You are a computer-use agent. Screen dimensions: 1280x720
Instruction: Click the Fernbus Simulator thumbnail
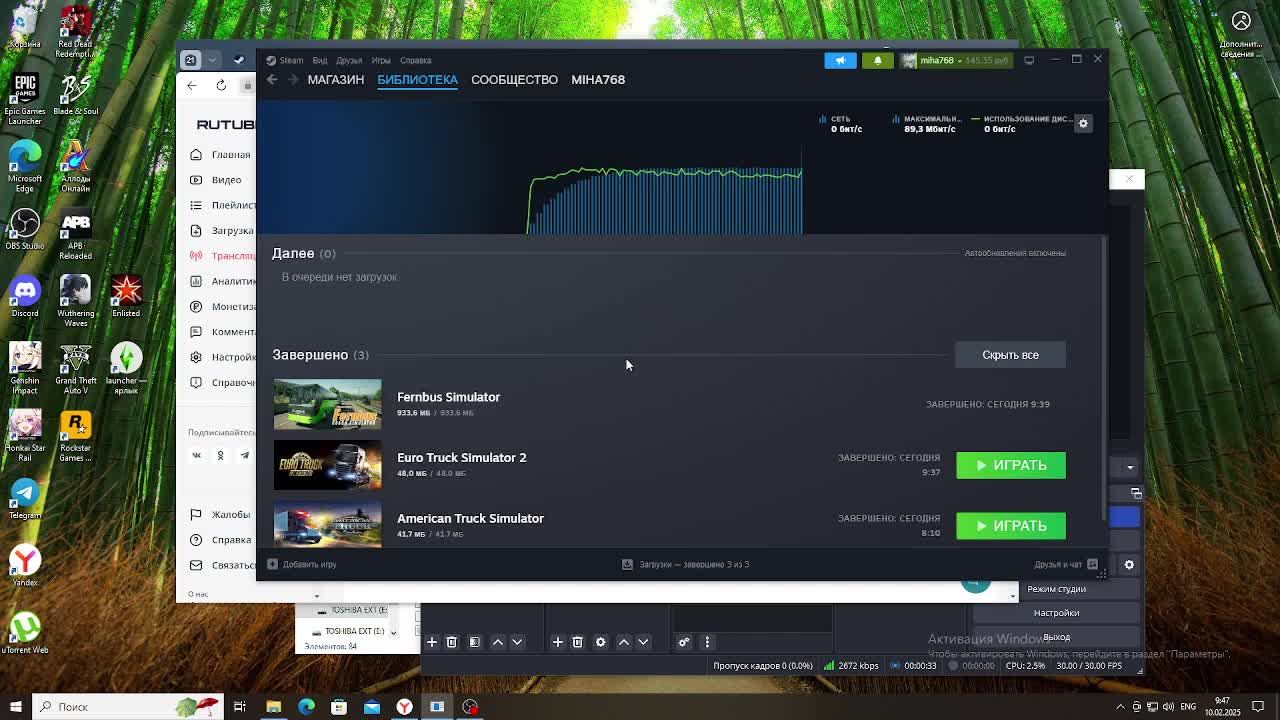click(327, 404)
